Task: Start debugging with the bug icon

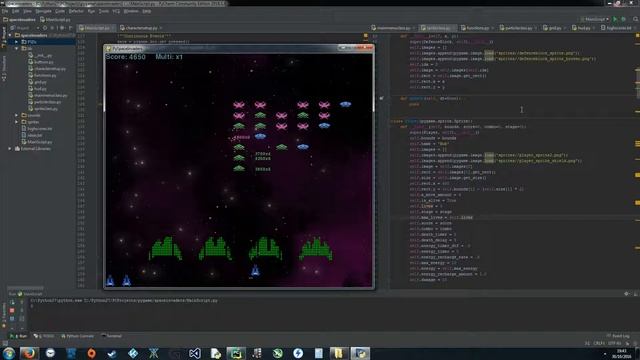Action: (624, 19)
